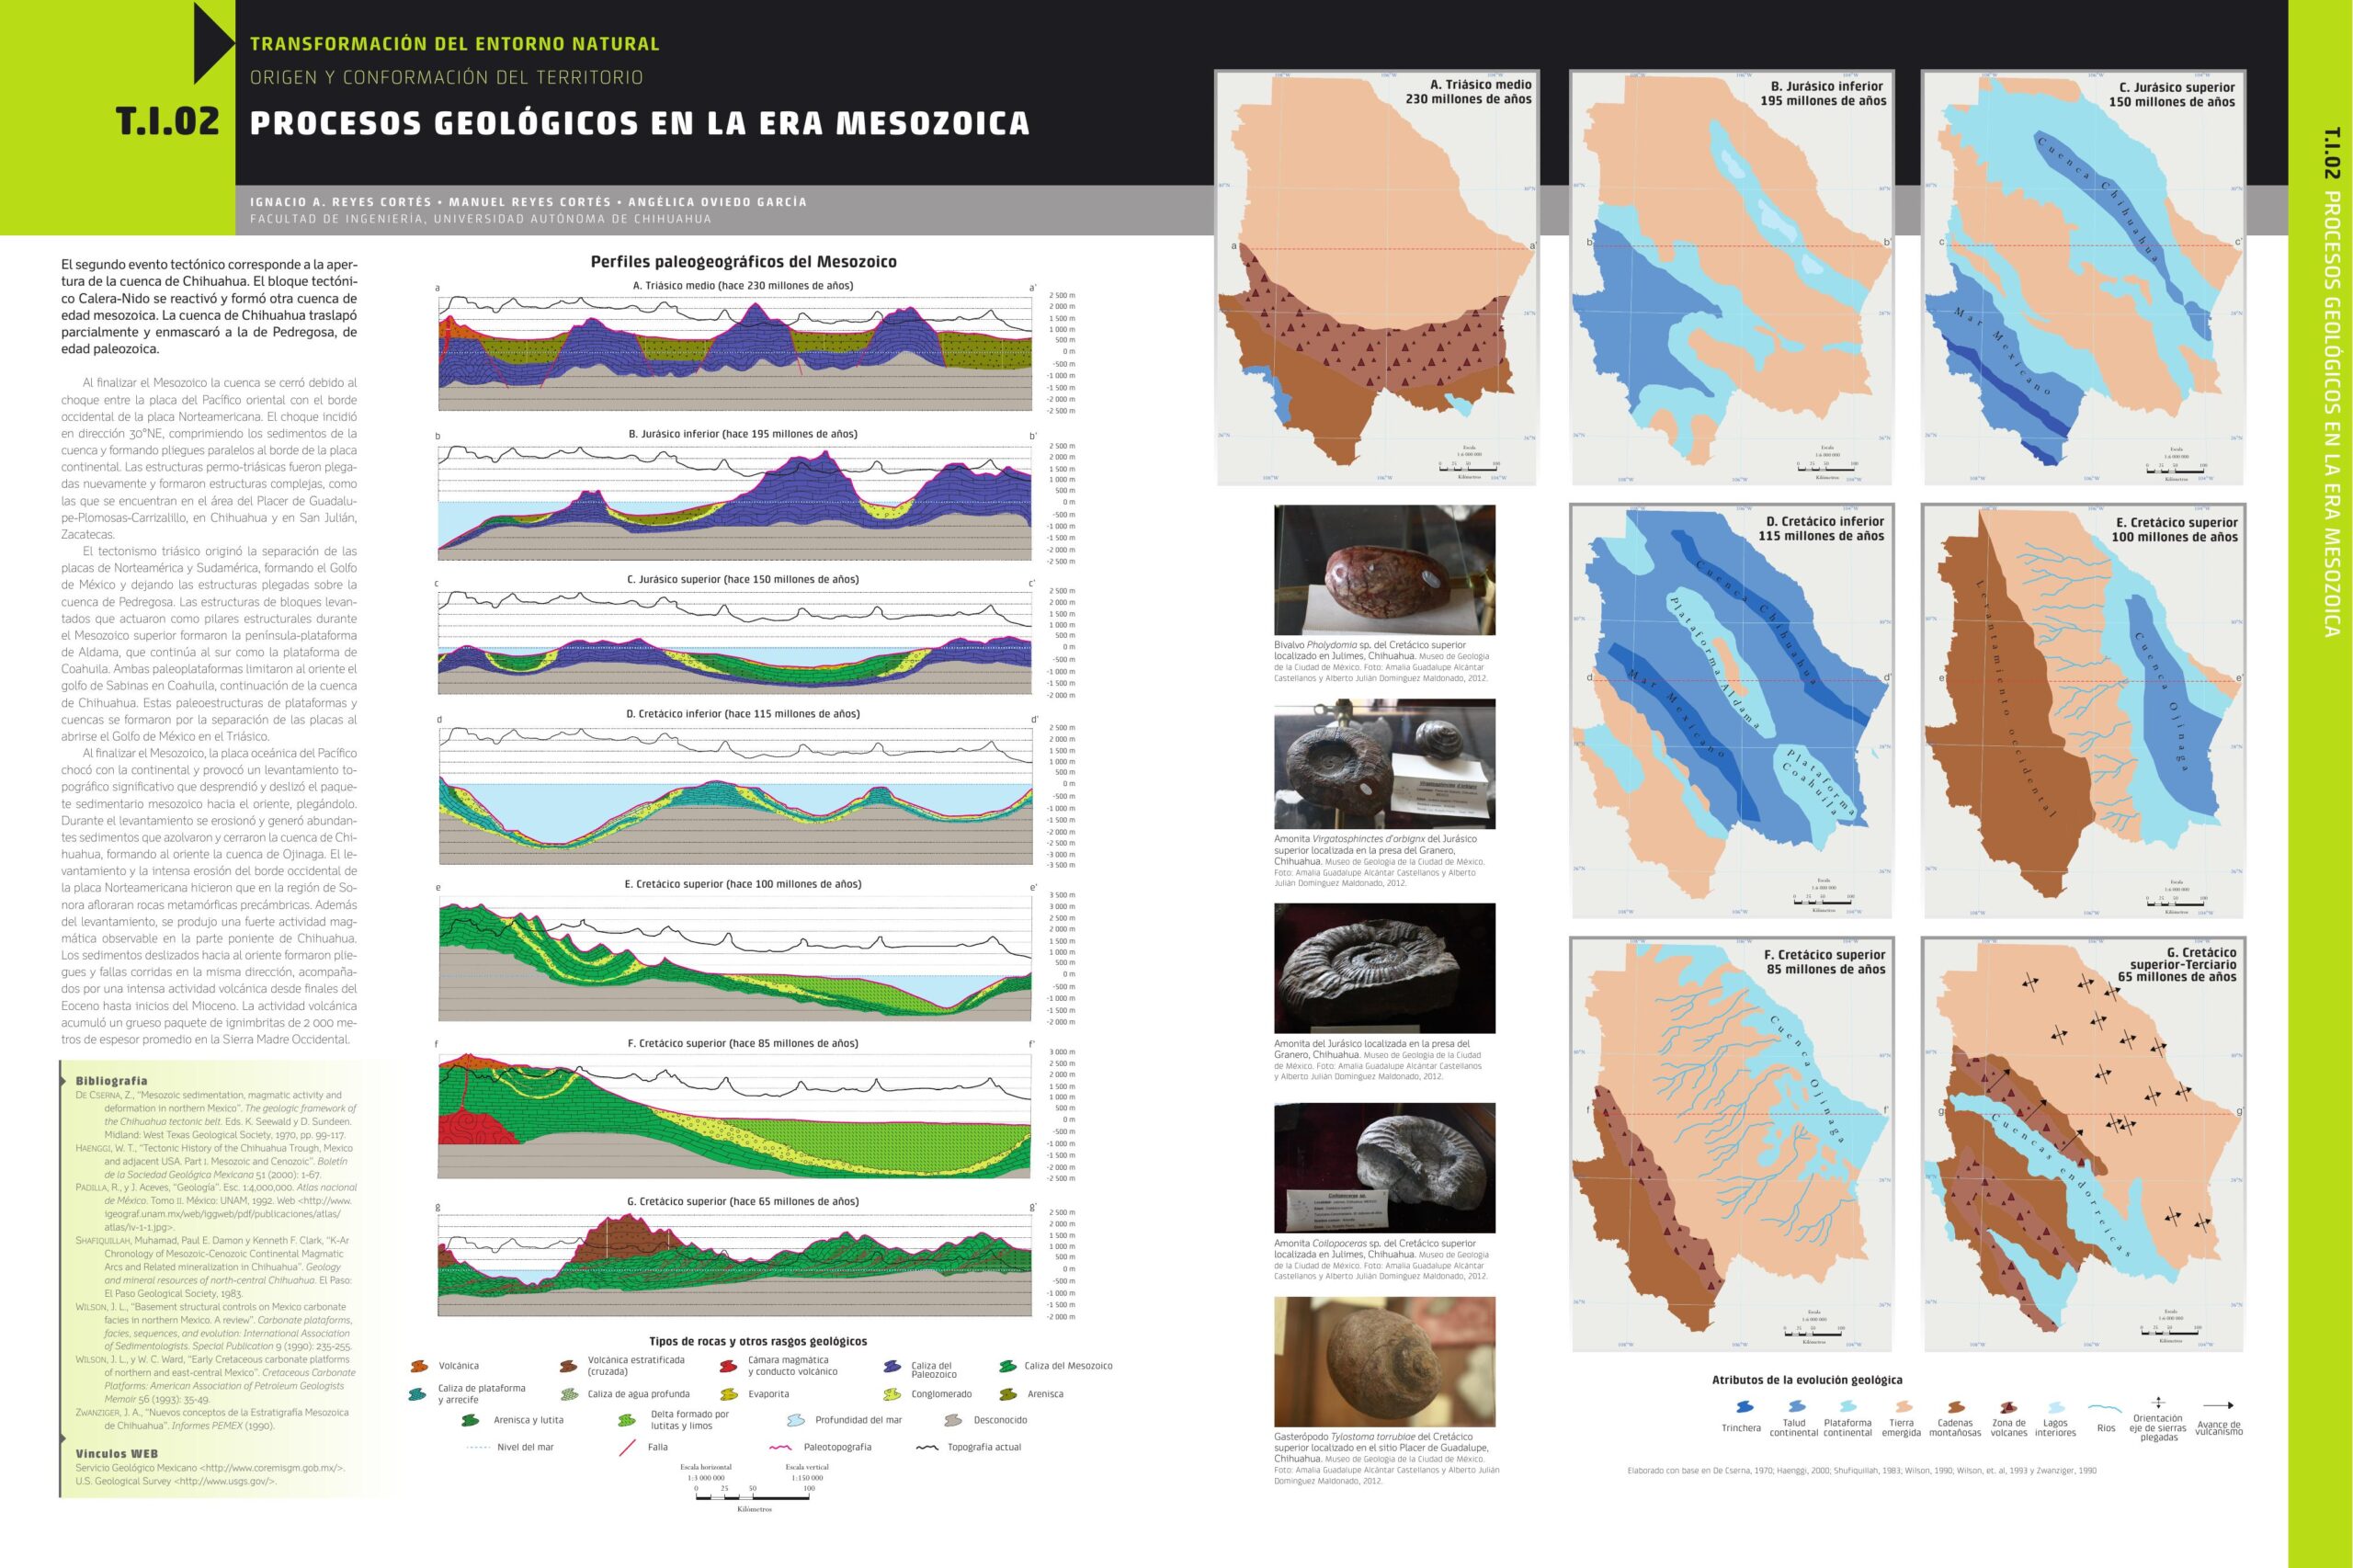
Task: Open map E. Cretácico superior 100 millones
Action: pos(2083,711)
